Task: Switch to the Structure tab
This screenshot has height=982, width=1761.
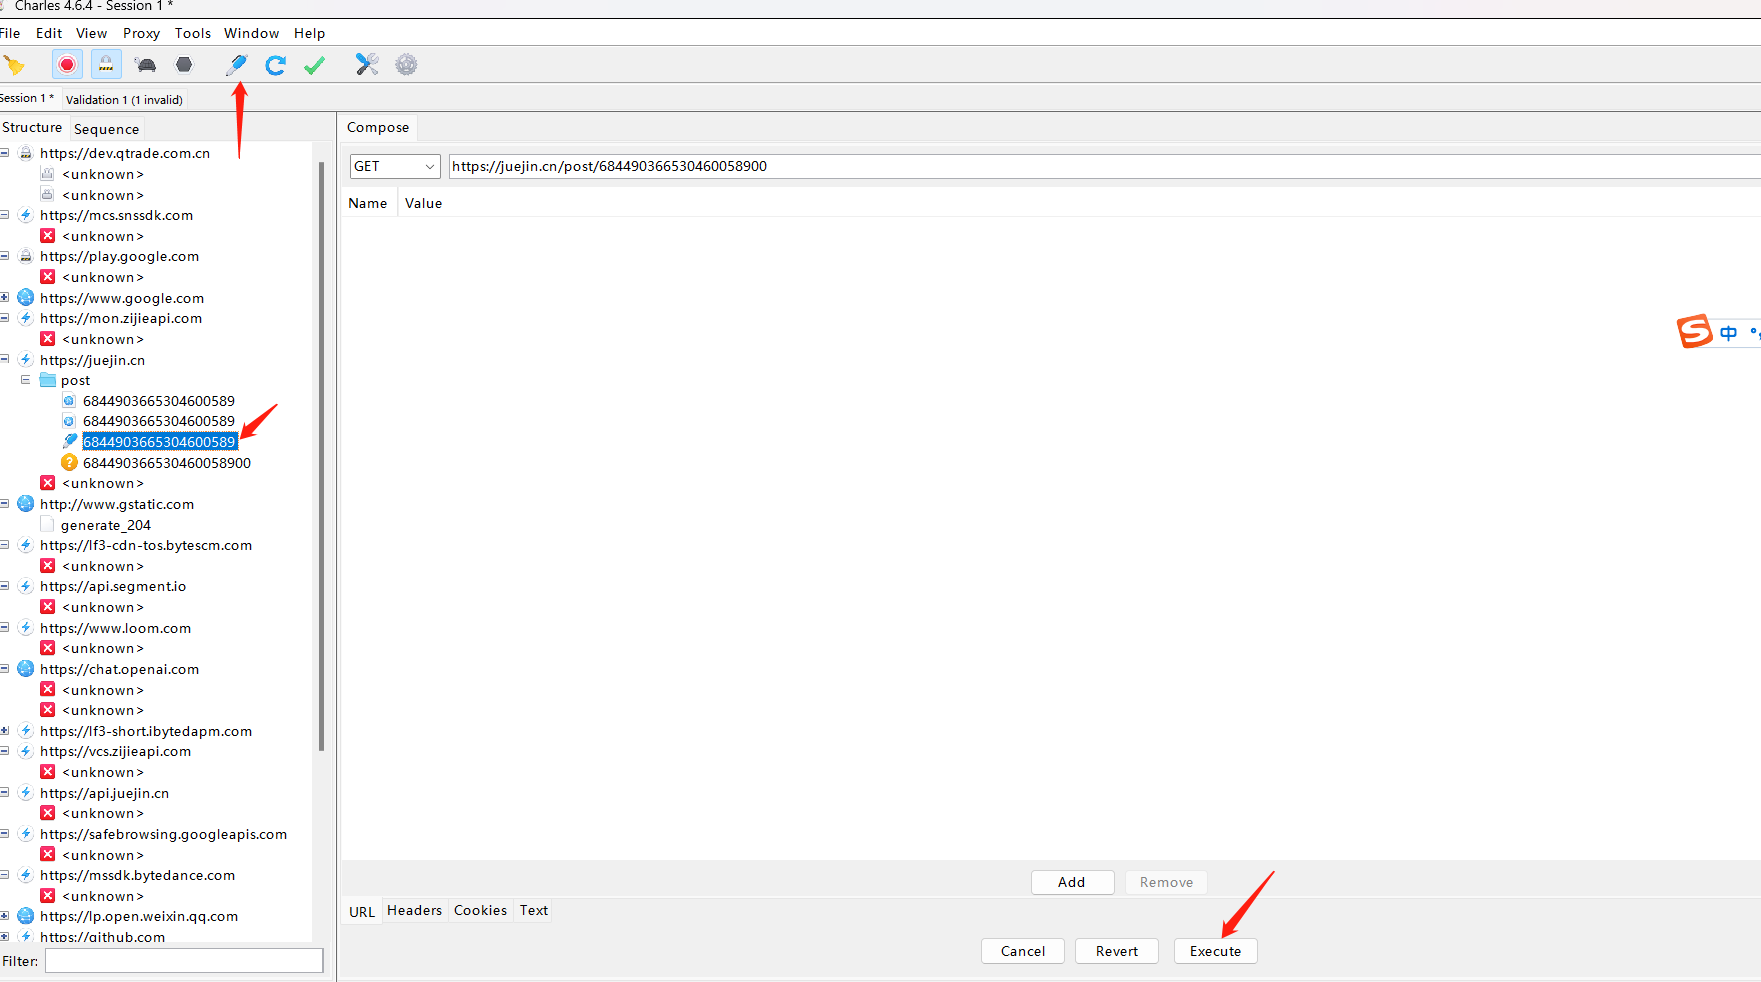Action: click(x=32, y=128)
